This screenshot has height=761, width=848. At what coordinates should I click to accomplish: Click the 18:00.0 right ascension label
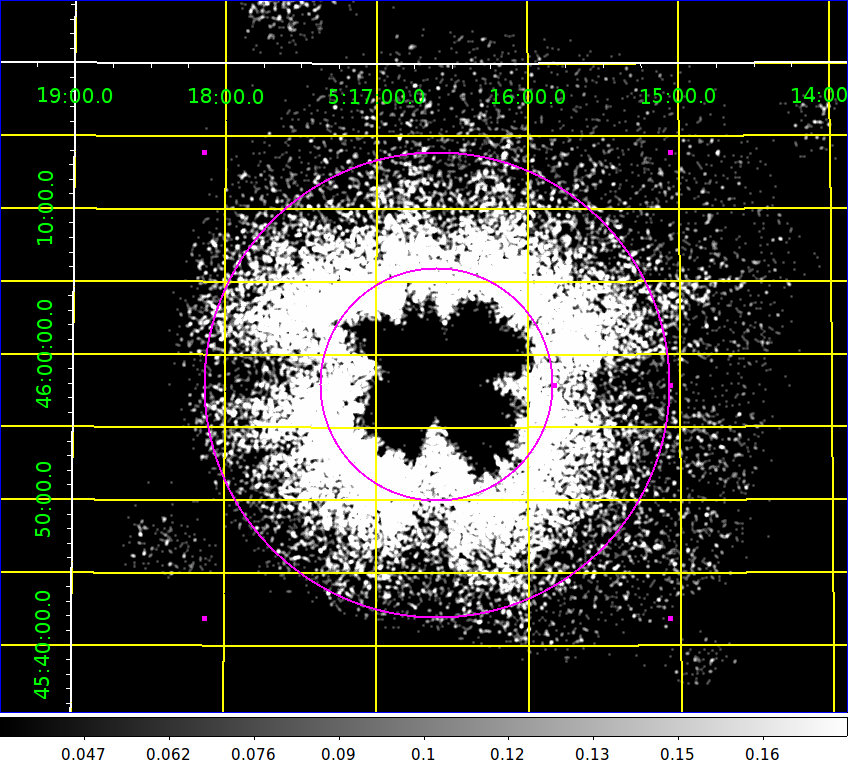226,97
